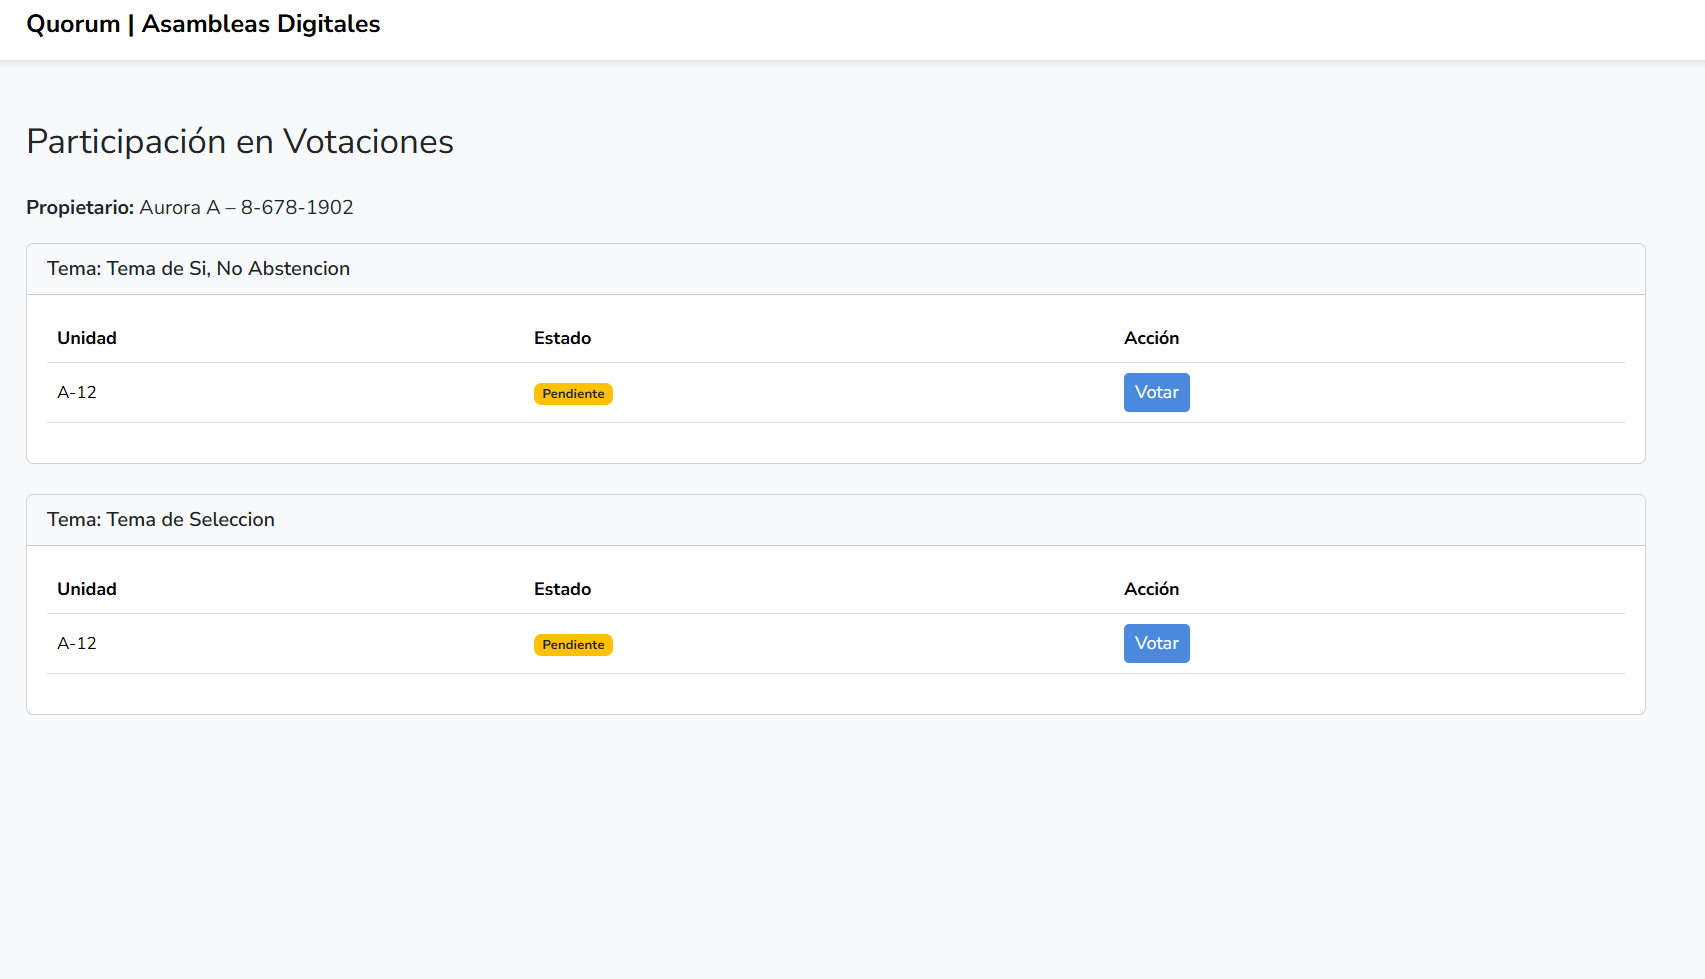Click Estado column header in Seleccion table

coord(562,589)
